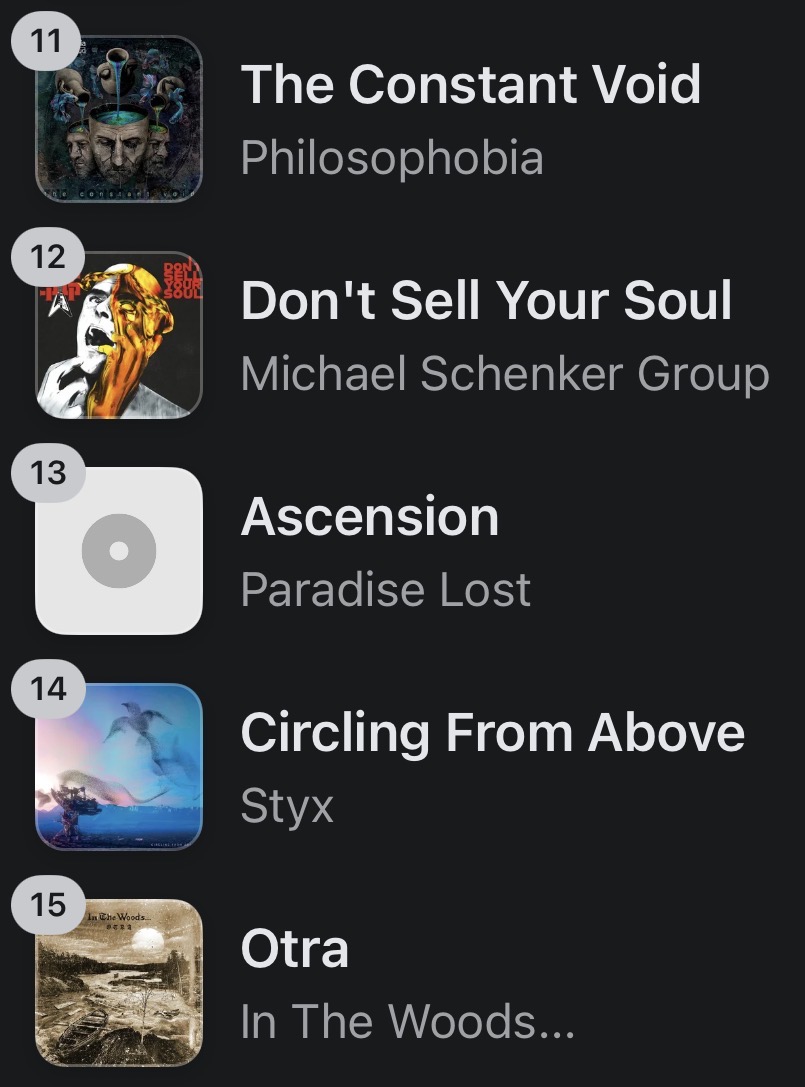Open the Ascension album entry

tap(370, 517)
